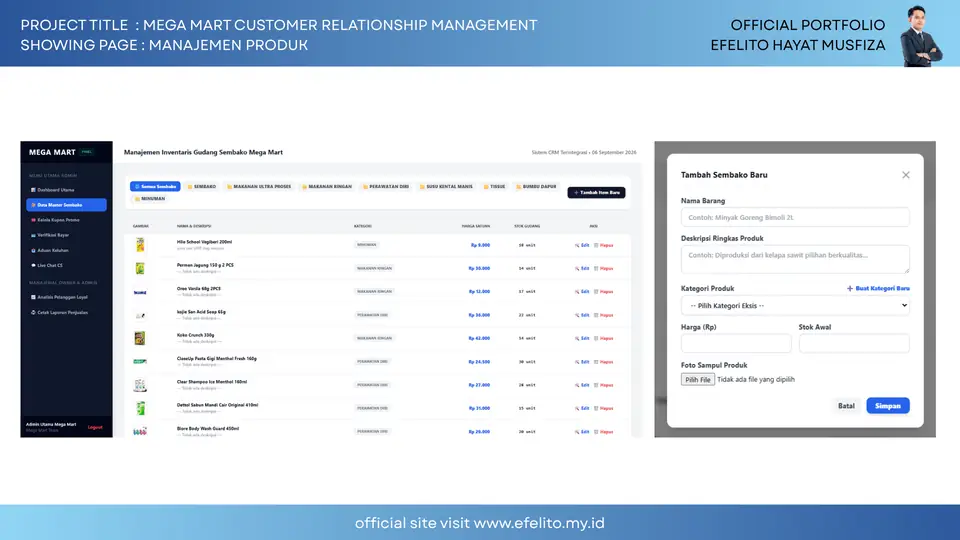Viewport: 960px width, 540px height.
Task: Click the Hile School Vegiberi product thumbnail
Action: coord(140,245)
